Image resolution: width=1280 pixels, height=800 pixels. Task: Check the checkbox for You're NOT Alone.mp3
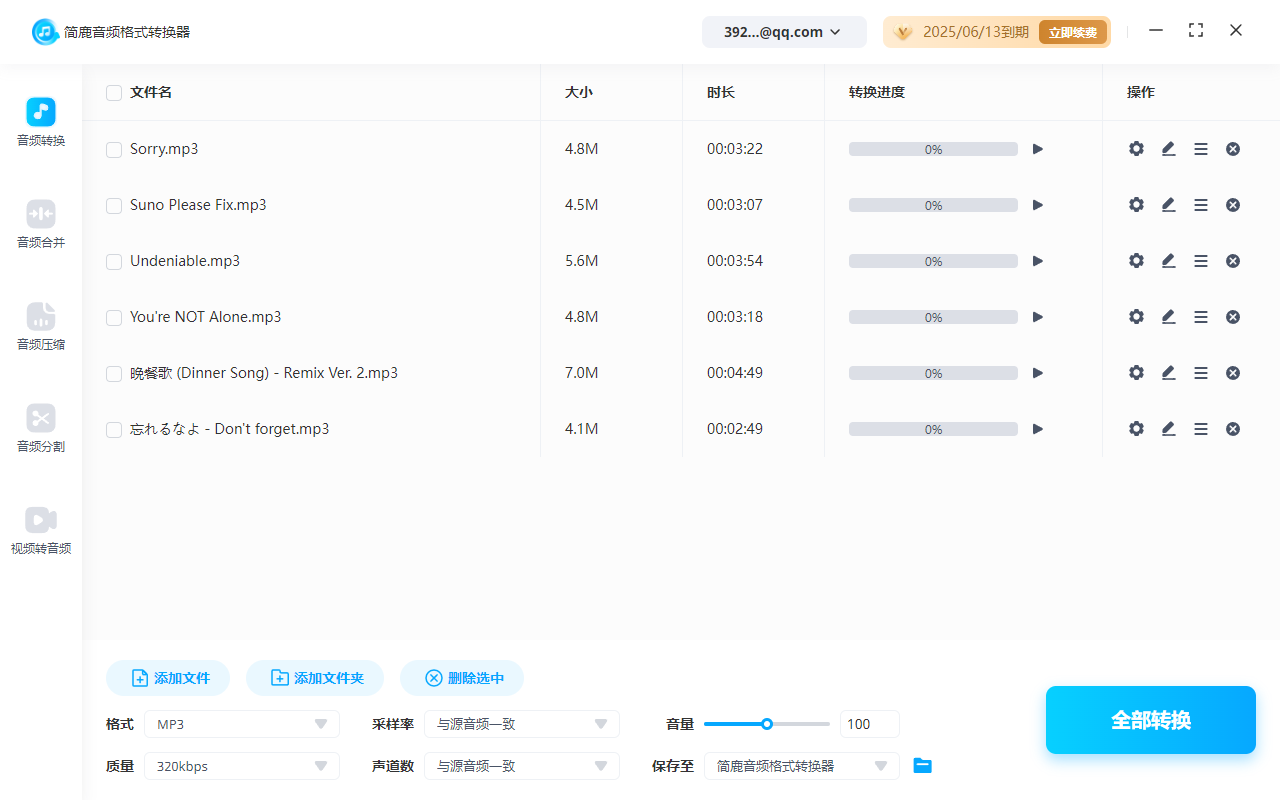113,317
